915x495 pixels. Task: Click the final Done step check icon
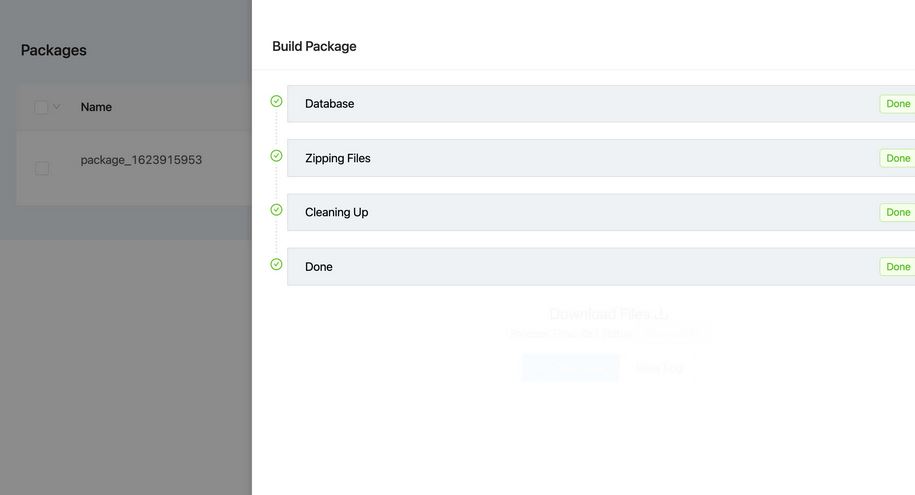[277, 264]
